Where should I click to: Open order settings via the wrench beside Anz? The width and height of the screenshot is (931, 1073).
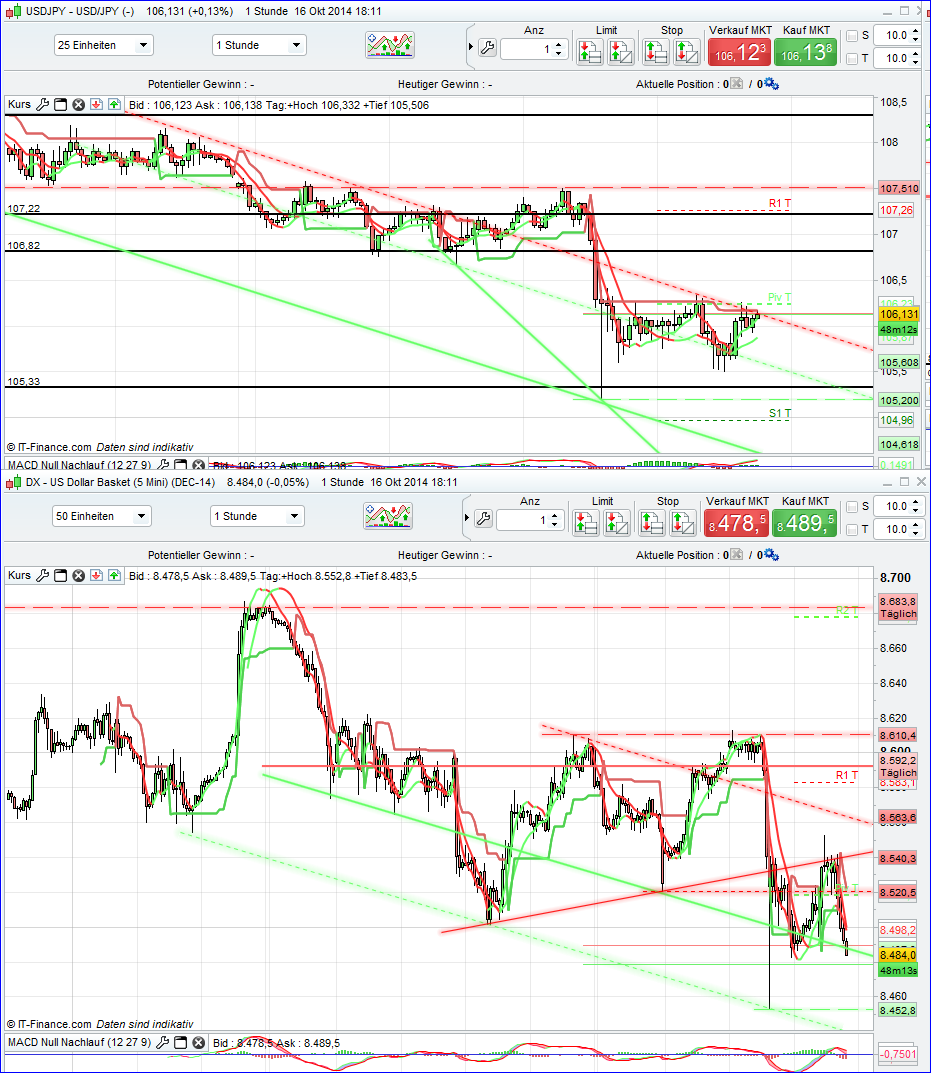click(x=487, y=48)
